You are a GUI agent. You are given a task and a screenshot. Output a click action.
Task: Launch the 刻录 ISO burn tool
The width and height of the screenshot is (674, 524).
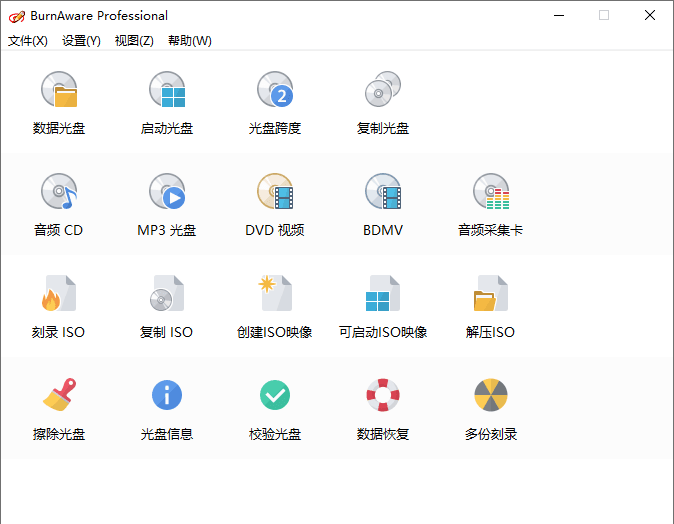pos(59,307)
